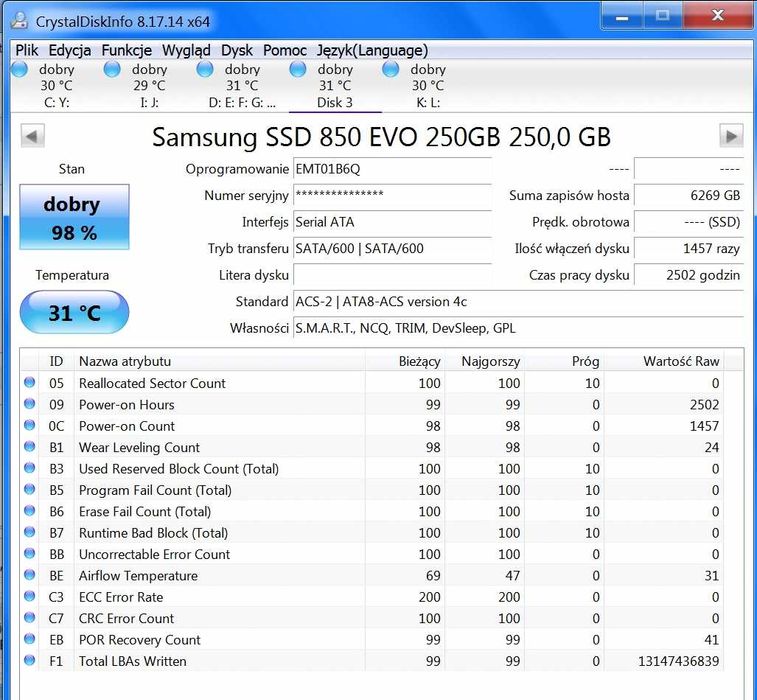Select the Total LBAs Written row
This screenshot has width=757, height=700.
[x=372, y=661]
